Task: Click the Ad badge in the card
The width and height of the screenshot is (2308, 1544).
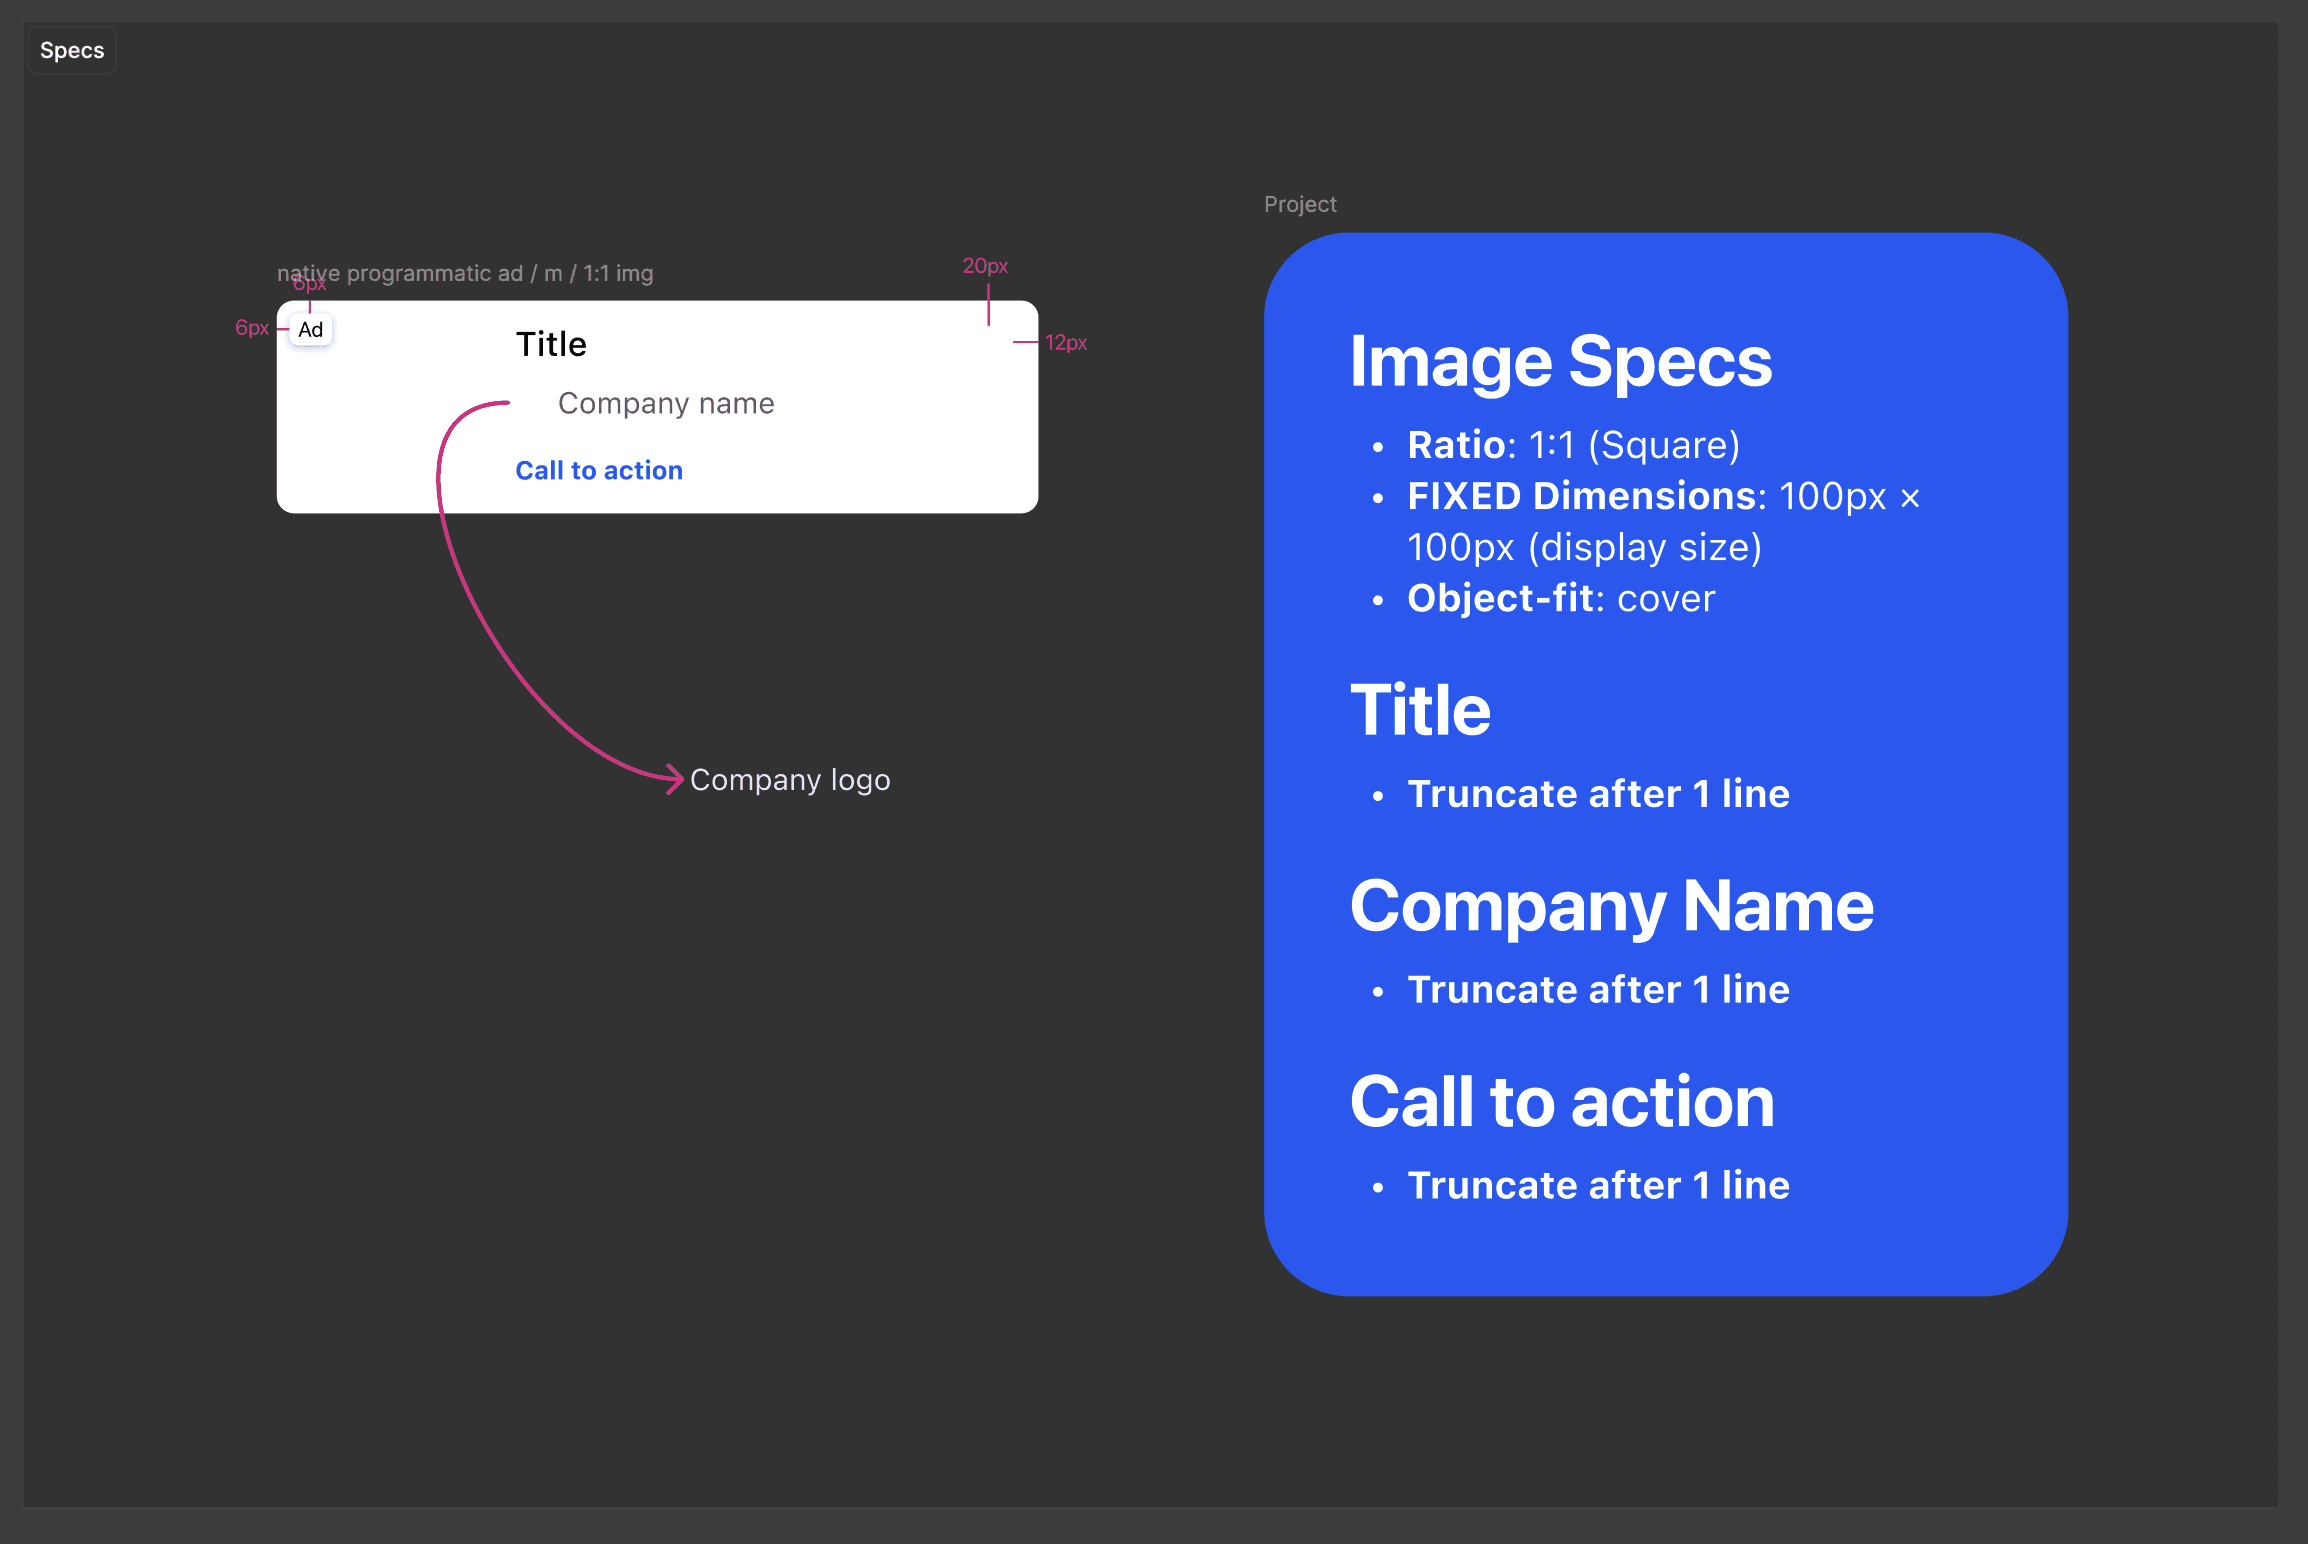Action: tap(311, 330)
